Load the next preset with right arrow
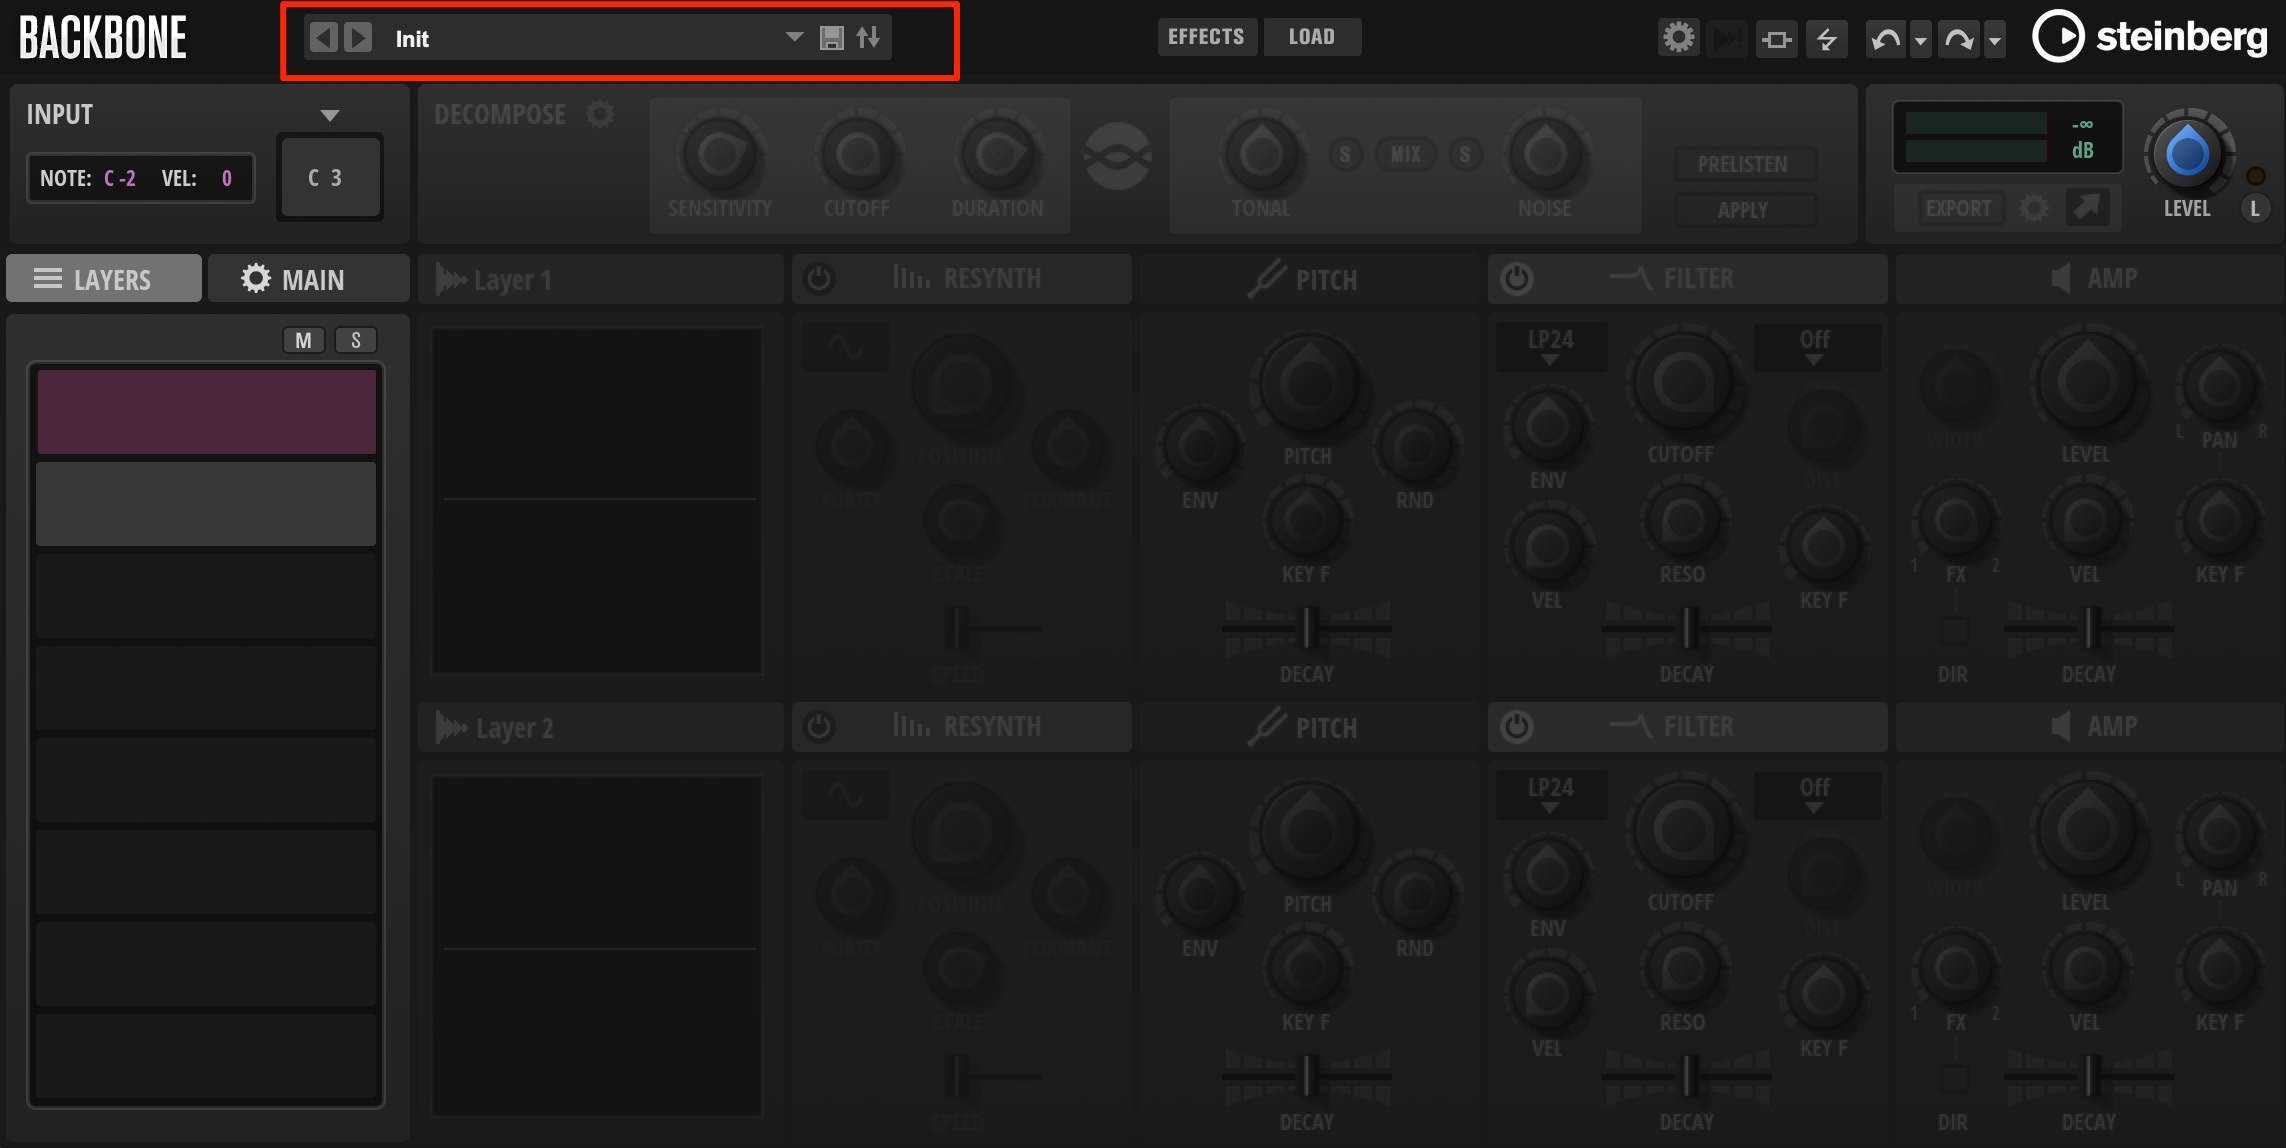Image resolution: width=2286 pixels, height=1148 pixels. (358, 38)
